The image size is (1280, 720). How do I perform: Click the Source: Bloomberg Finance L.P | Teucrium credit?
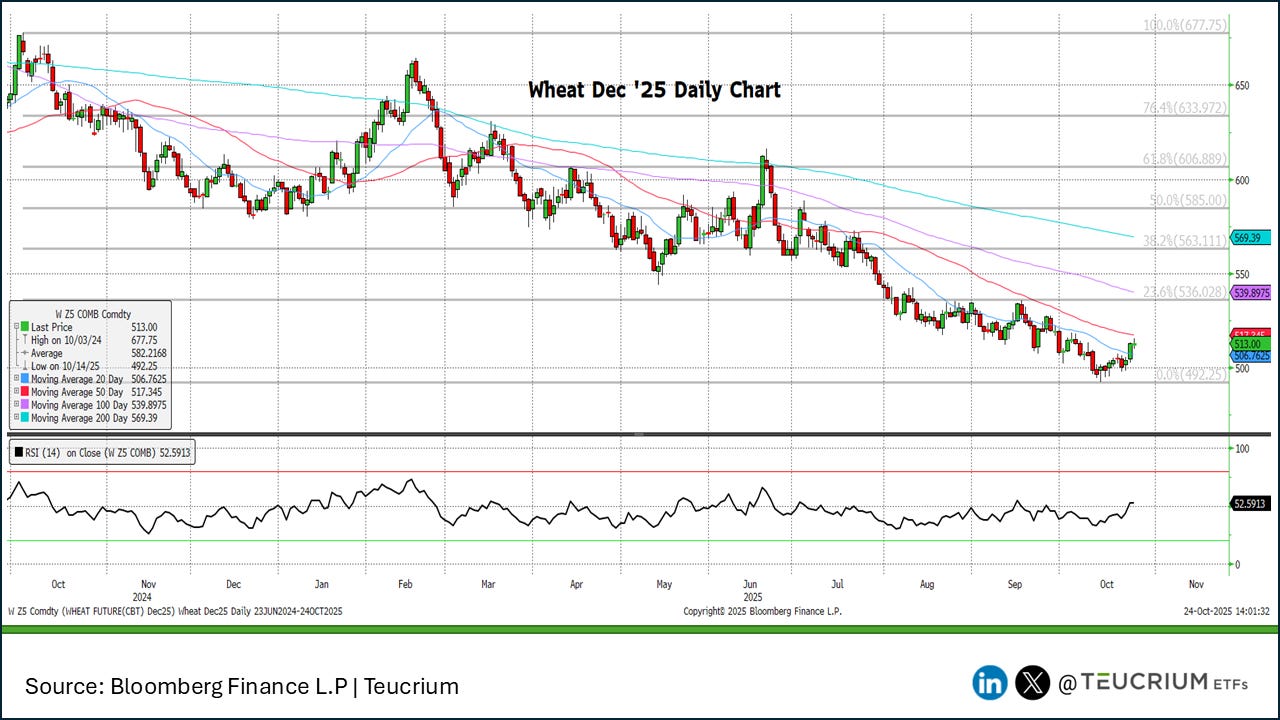242,687
